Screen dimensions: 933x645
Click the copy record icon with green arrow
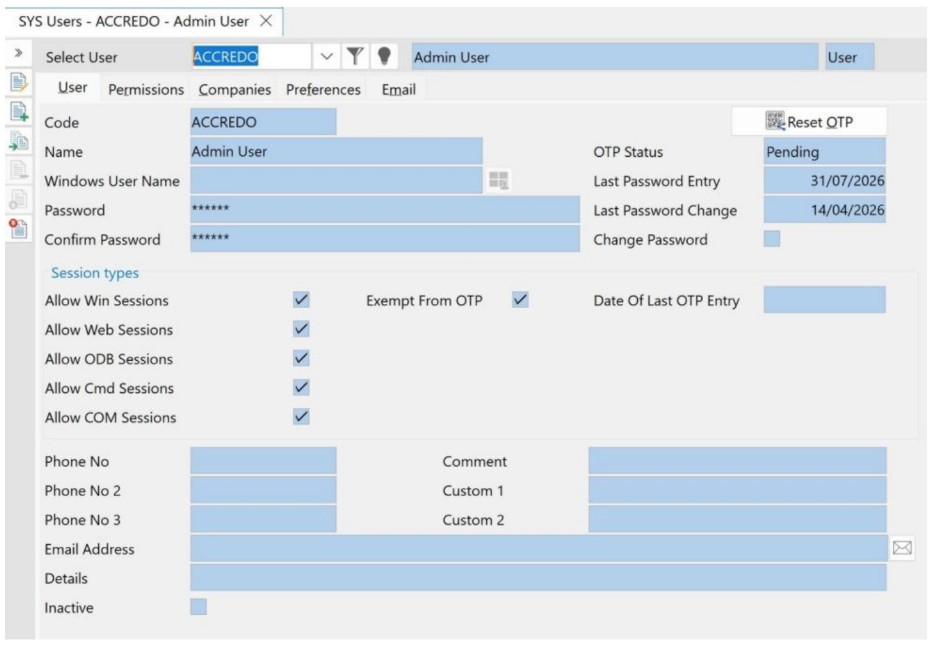18,141
